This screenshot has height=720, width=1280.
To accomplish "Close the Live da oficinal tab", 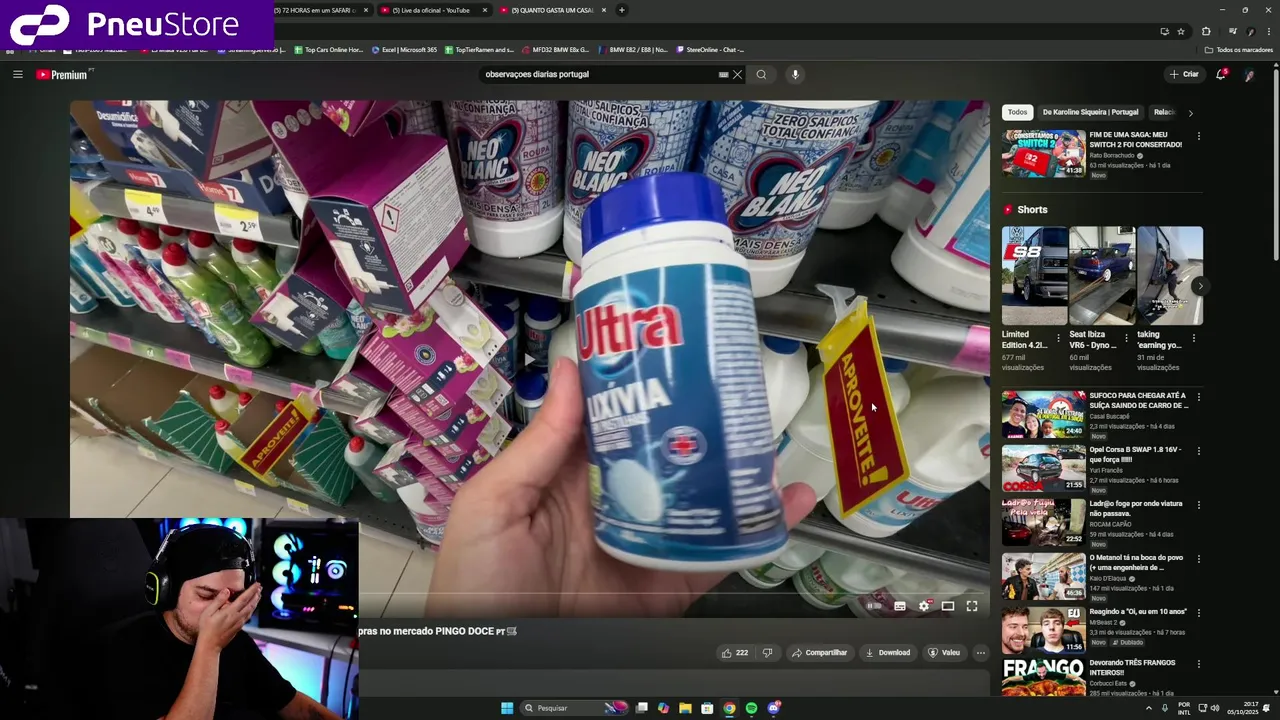I will click(x=485, y=10).
